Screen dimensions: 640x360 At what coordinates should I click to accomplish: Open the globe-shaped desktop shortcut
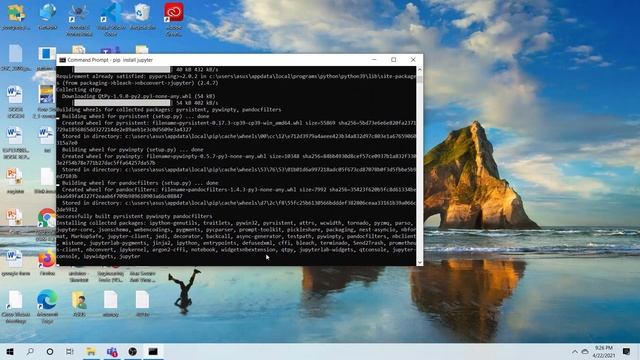(x=48, y=16)
